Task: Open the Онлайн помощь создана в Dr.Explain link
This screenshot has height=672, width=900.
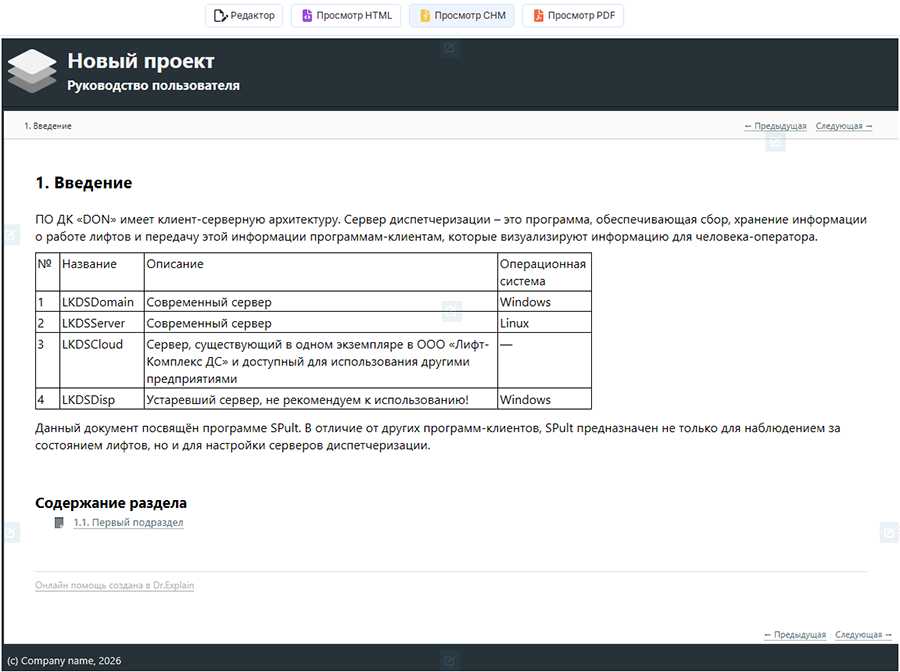Action: (x=114, y=585)
